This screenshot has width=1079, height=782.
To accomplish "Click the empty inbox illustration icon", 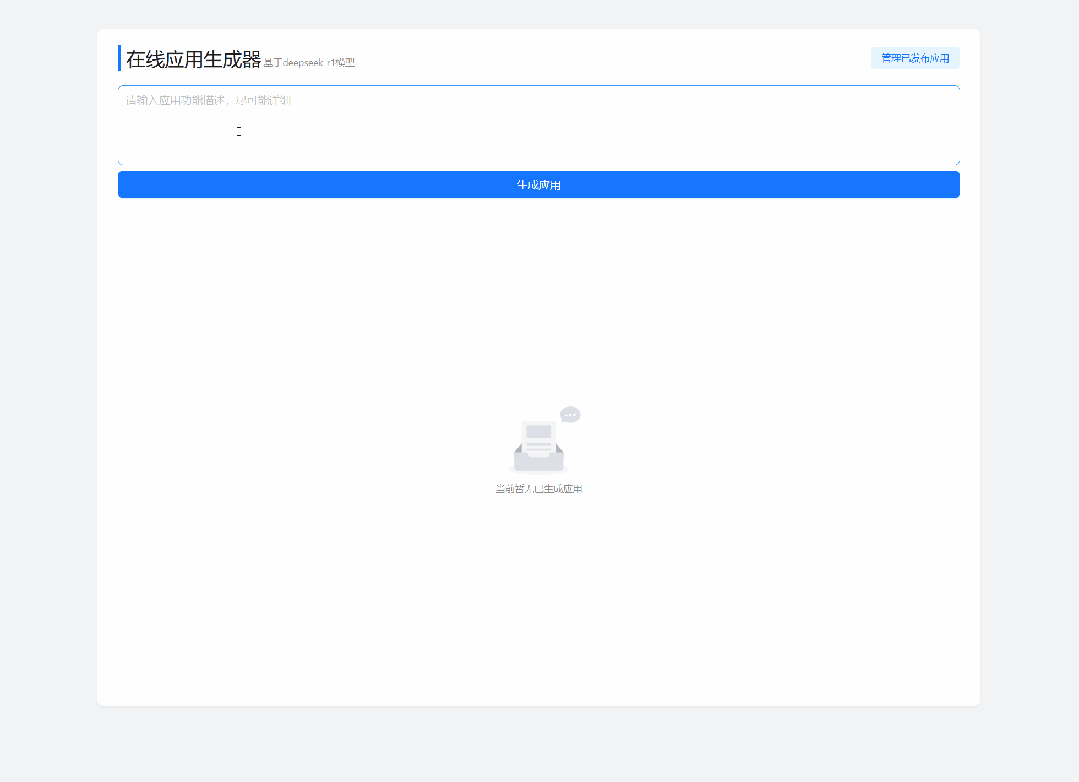I will pyautogui.click(x=544, y=441).
